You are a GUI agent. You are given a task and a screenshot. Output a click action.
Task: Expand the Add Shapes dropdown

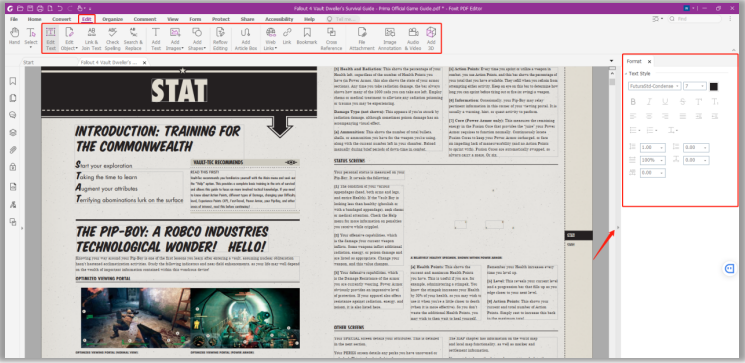(196, 38)
